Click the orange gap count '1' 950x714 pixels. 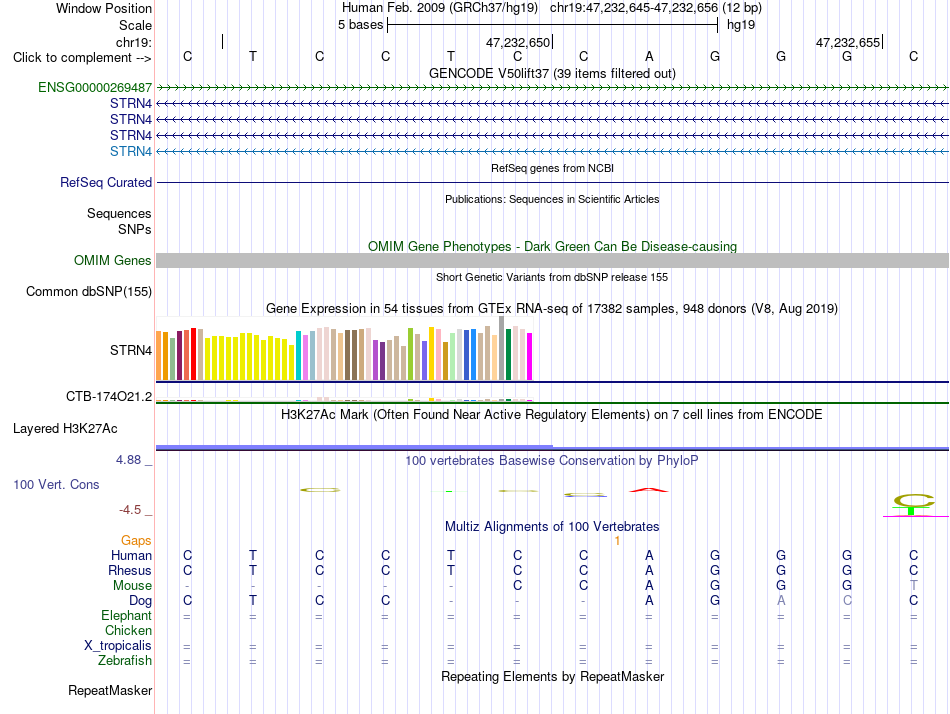click(617, 541)
